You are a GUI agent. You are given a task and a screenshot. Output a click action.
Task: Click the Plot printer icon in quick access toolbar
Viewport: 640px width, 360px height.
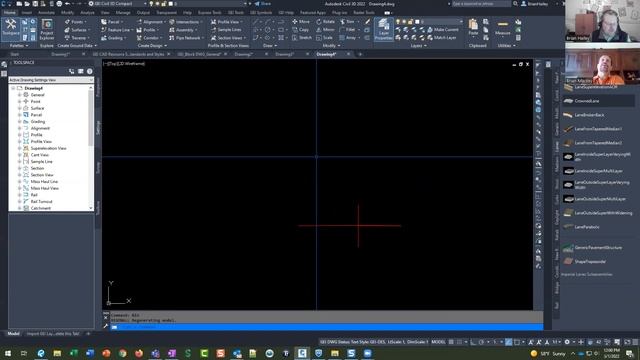pos(59,4)
